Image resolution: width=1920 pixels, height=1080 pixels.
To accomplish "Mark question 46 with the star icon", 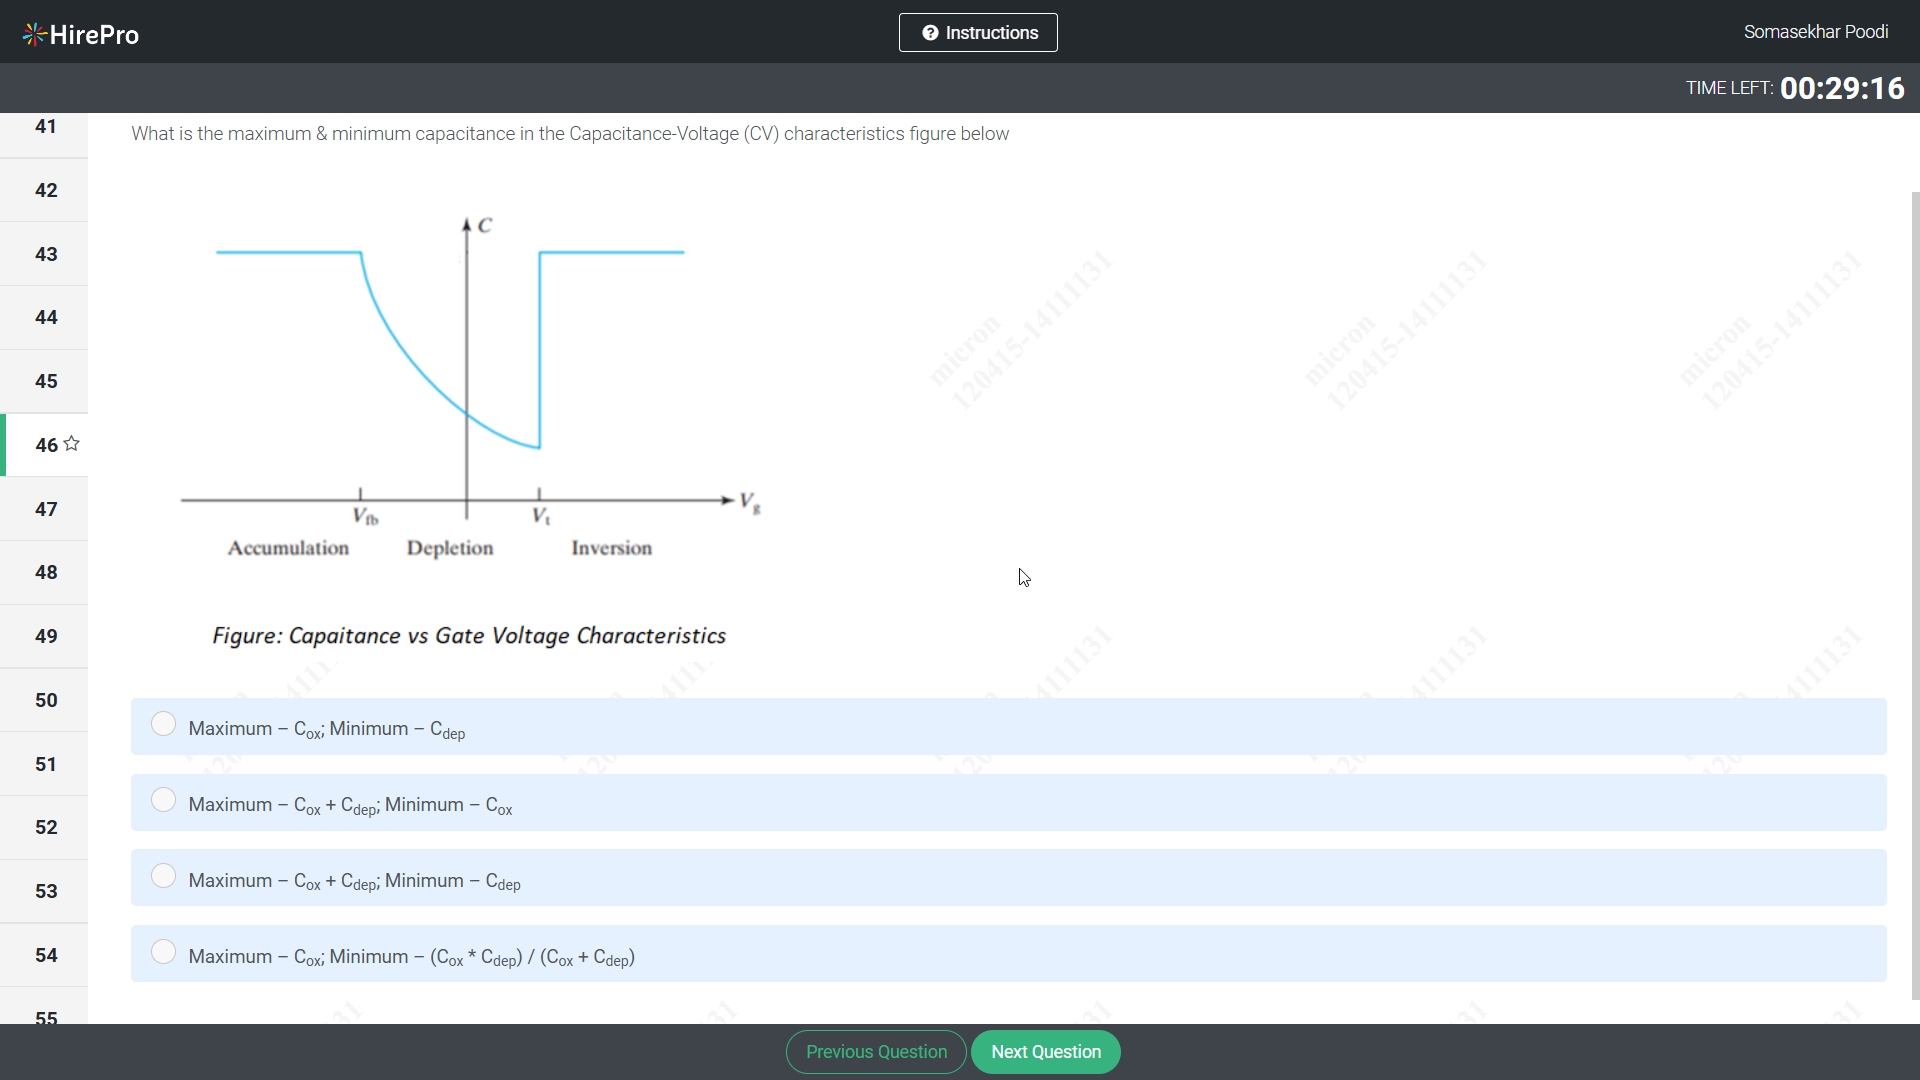I will tap(71, 444).
